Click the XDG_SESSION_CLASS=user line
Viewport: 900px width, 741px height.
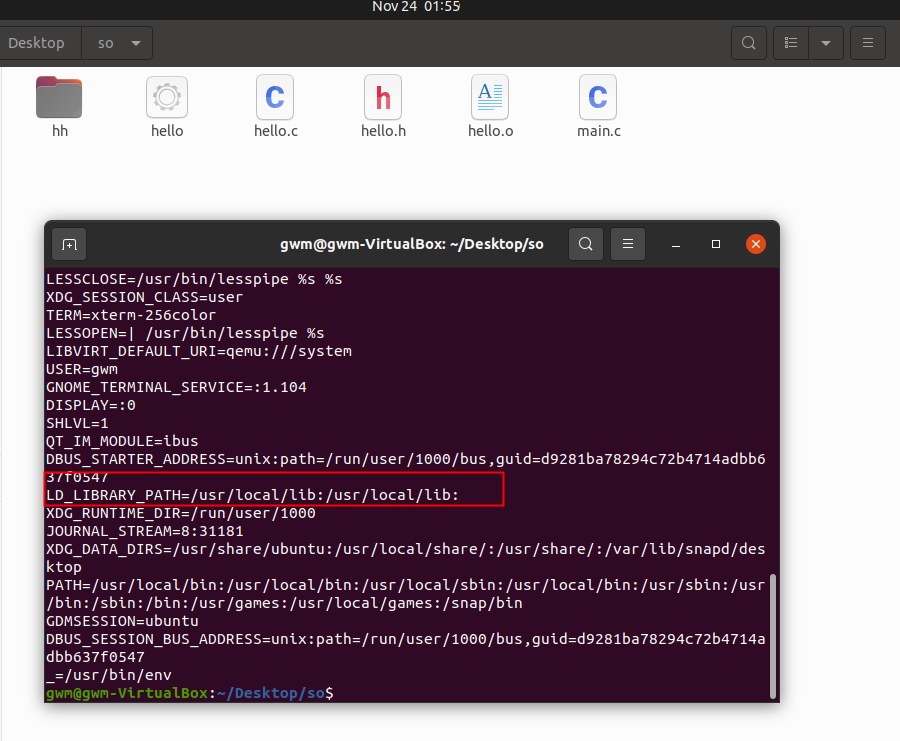[x=145, y=297]
